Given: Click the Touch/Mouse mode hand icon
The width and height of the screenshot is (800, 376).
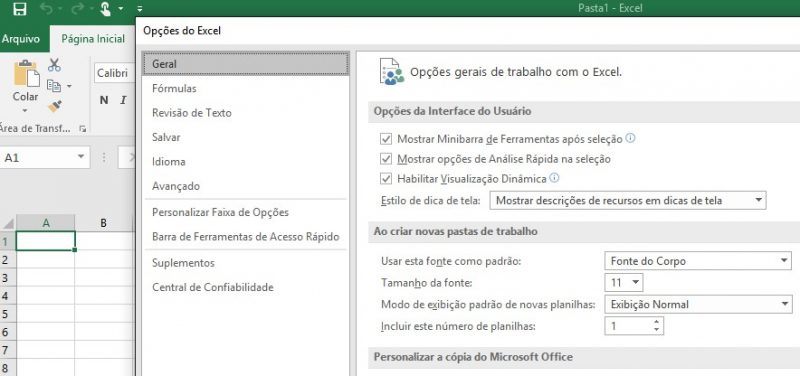Looking at the screenshot, I should 105,9.
